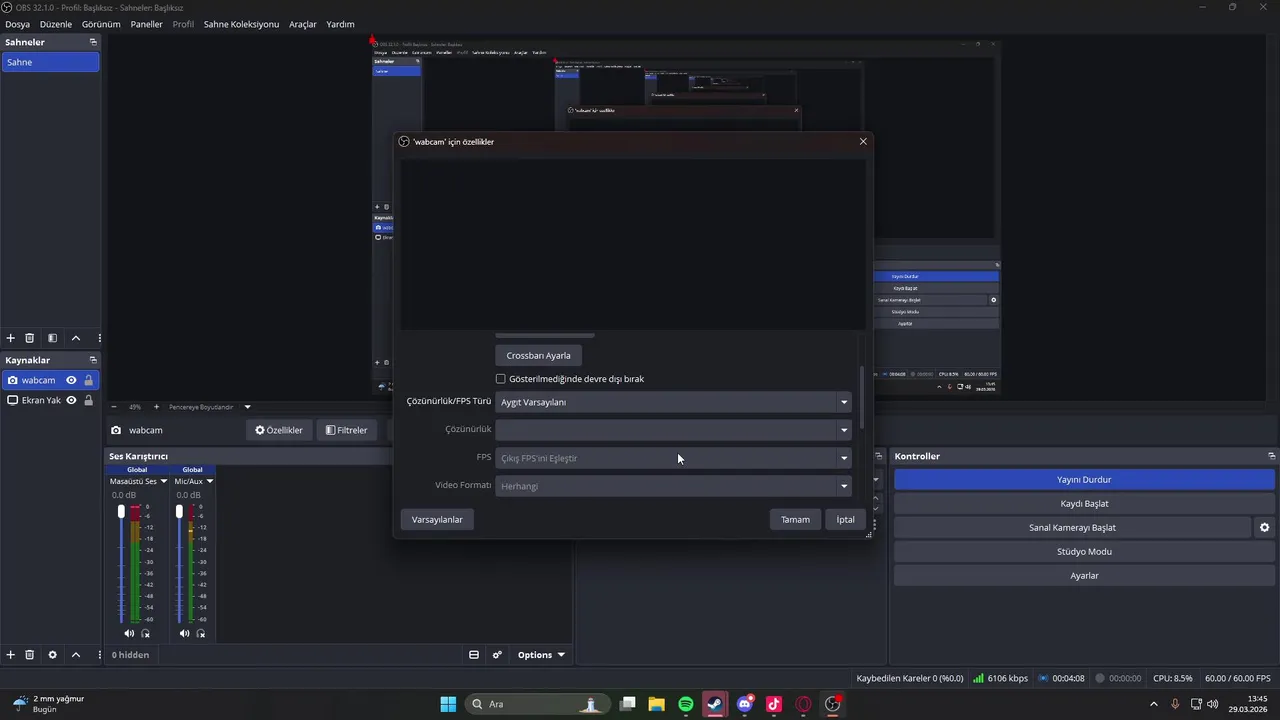Open the Paneller menu
This screenshot has width=1280, height=720.
coord(146,24)
